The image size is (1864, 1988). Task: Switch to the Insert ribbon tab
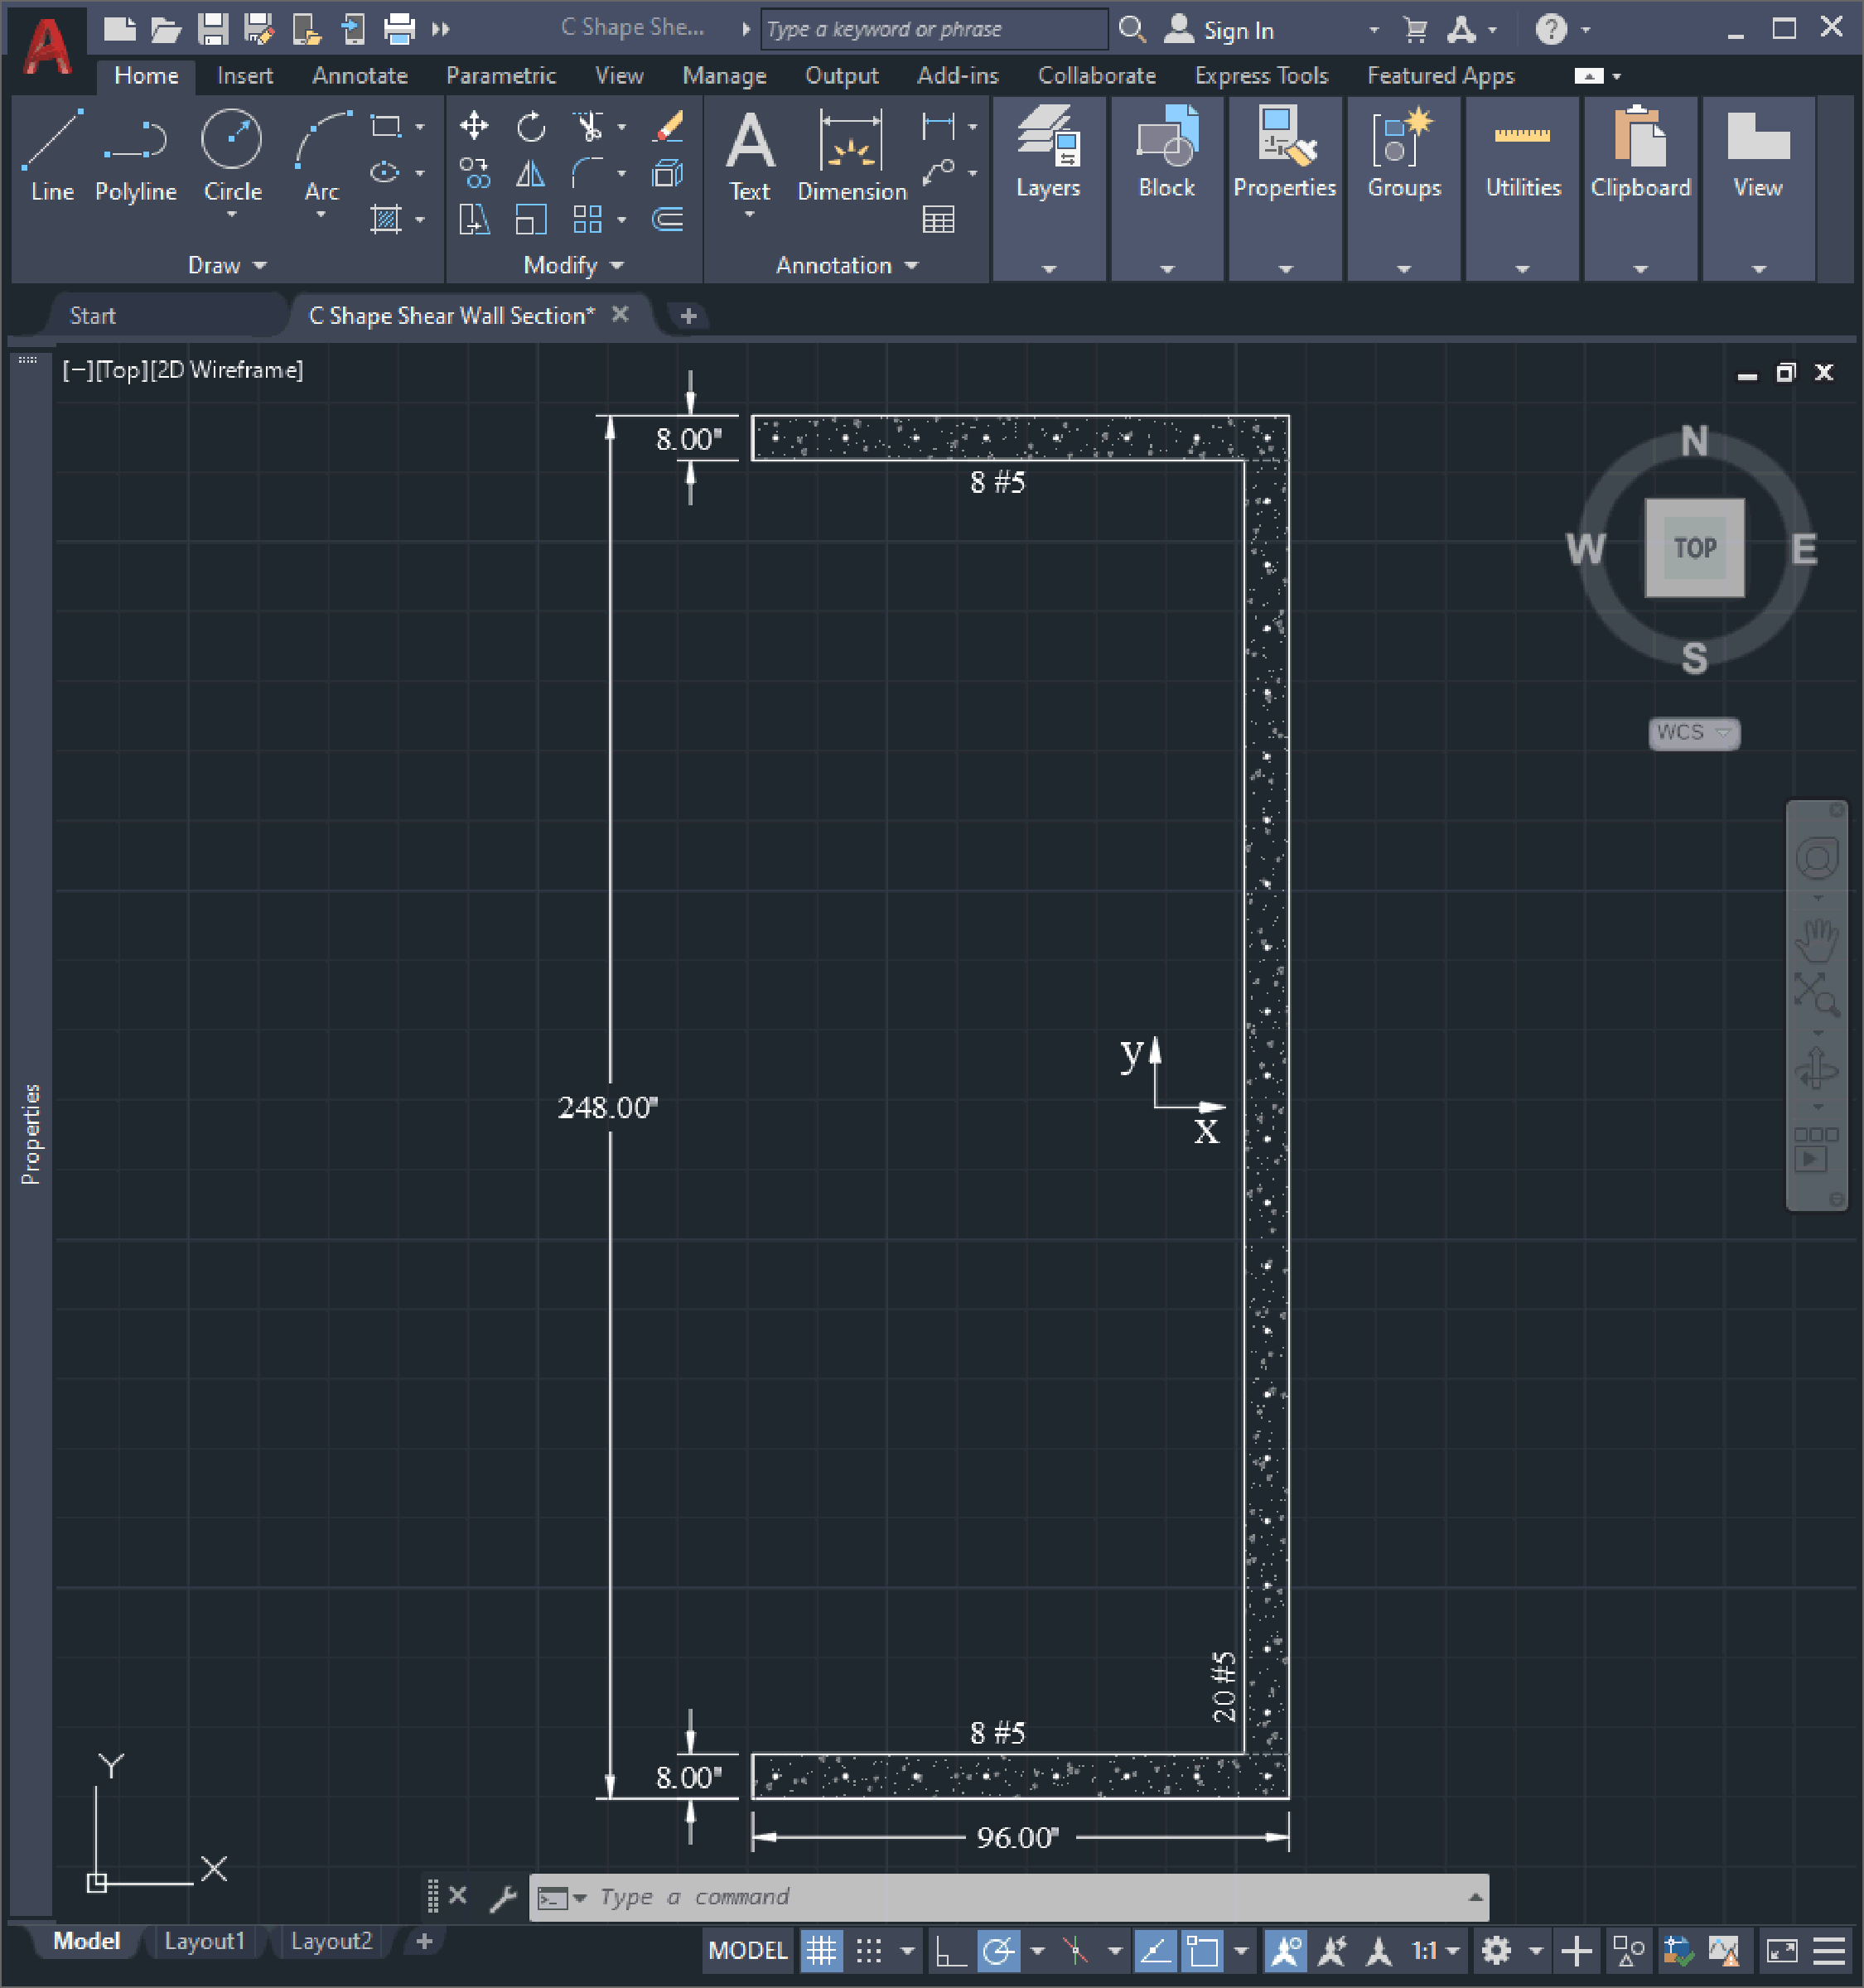point(245,76)
